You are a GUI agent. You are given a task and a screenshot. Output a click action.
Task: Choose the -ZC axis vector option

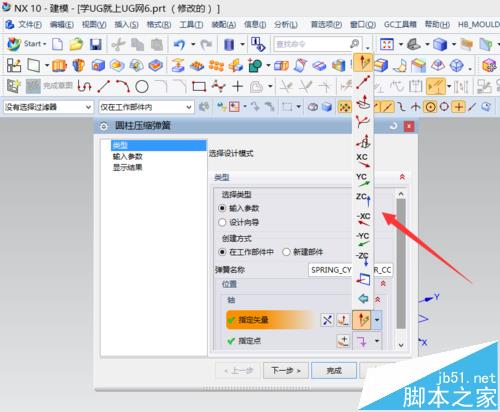click(363, 259)
